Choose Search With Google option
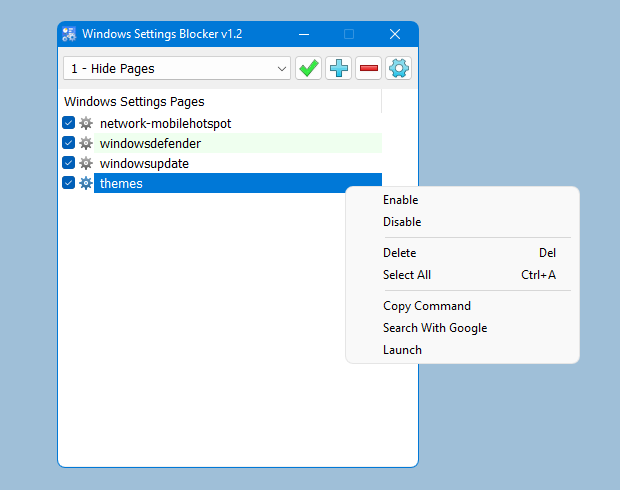Viewport: 620px width, 490px height. click(x=434, y=328)
